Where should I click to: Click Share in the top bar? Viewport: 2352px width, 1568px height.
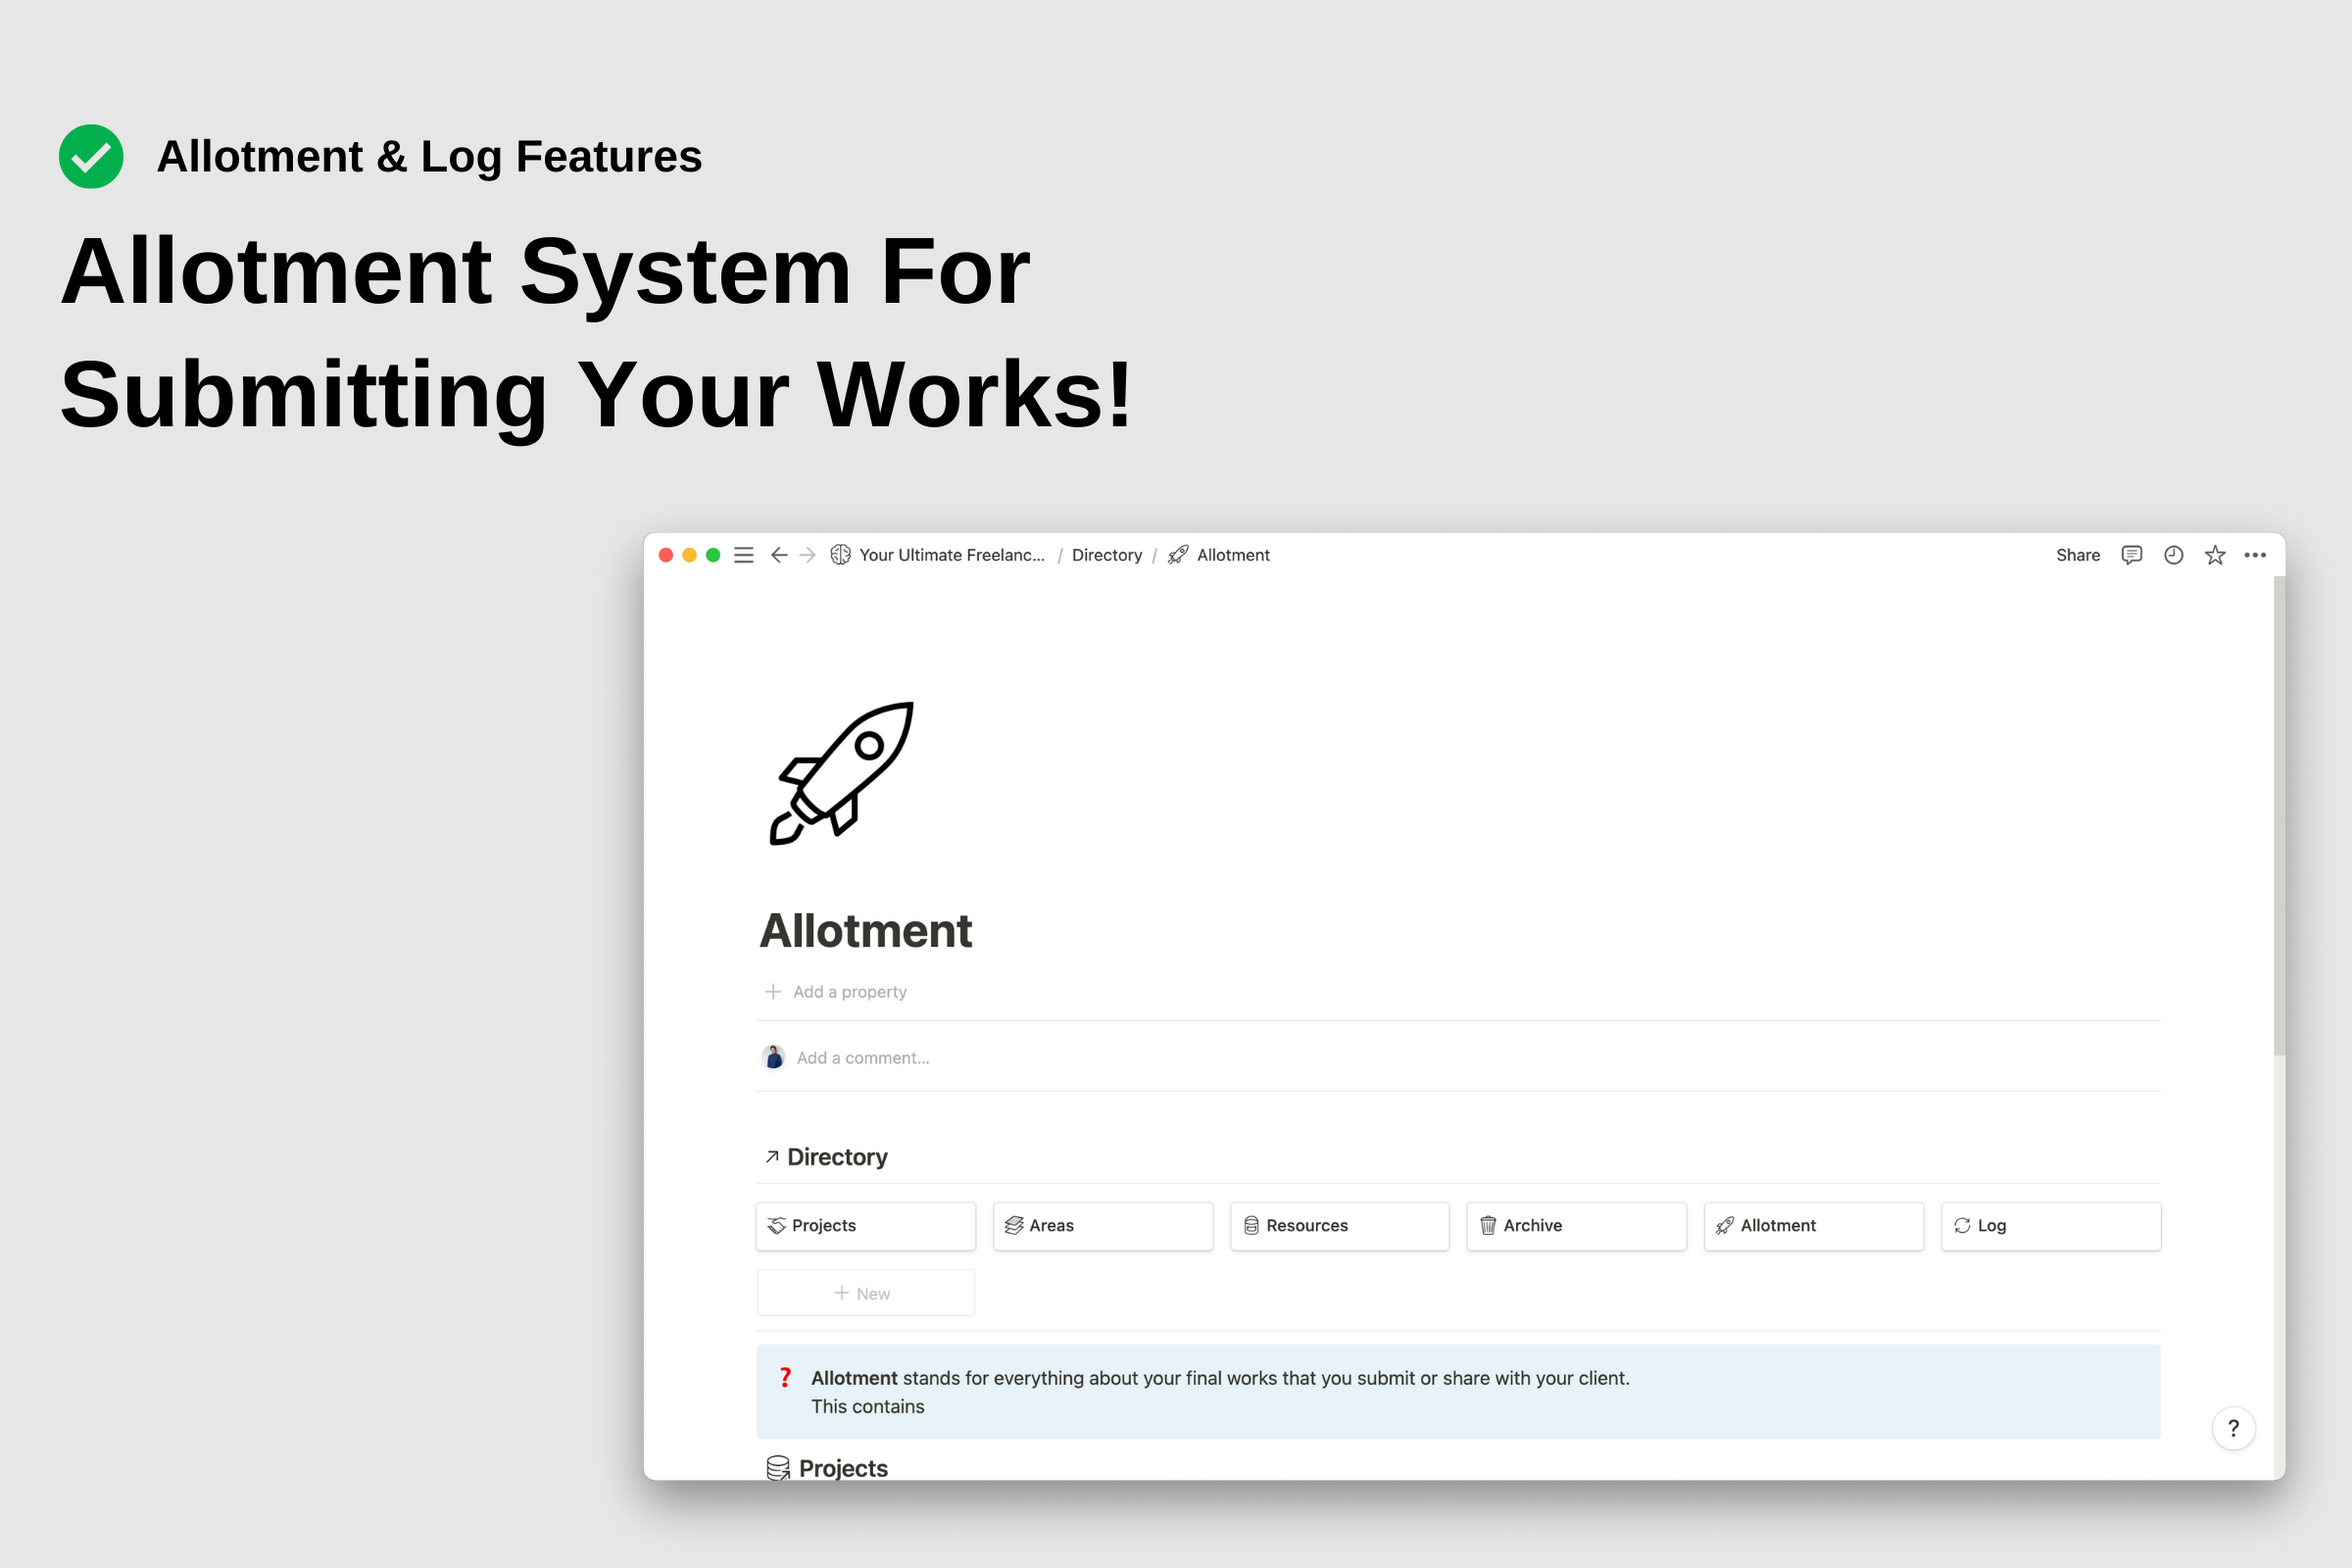[2077, 555]
